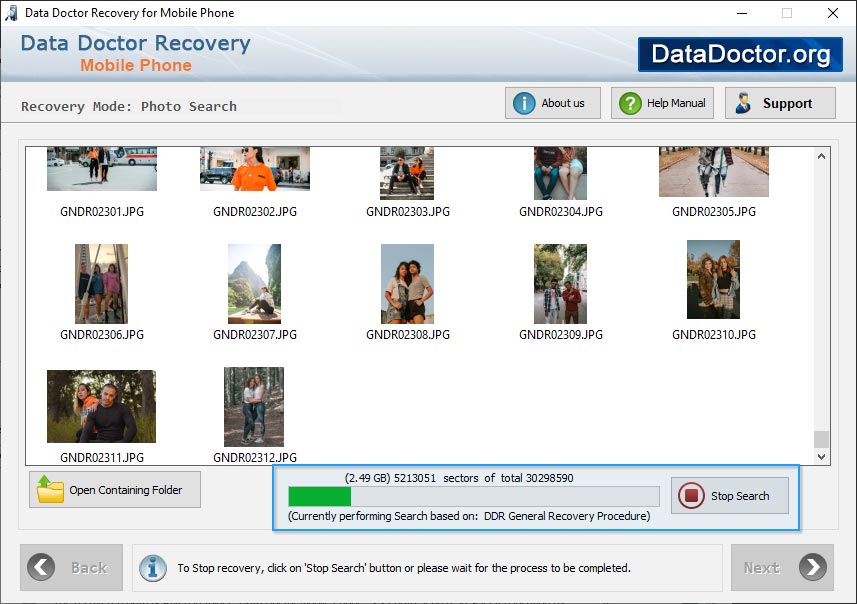Screen dimensions: 857x604
Task: Click the 'Recovery Mode: Photo Search' label
Action: tap(129, 106)
